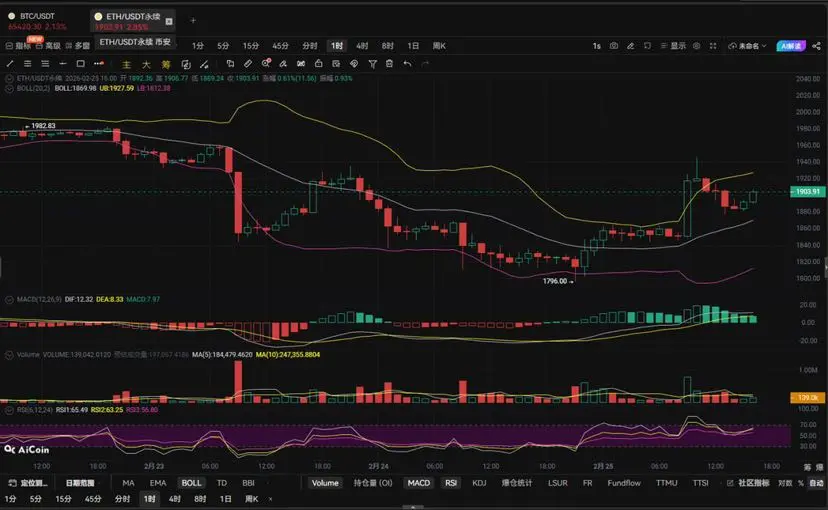Switch to the BTC/USDT tab
Image resolution: width=828 pixels, height=510 pixels.
[37, 21]
